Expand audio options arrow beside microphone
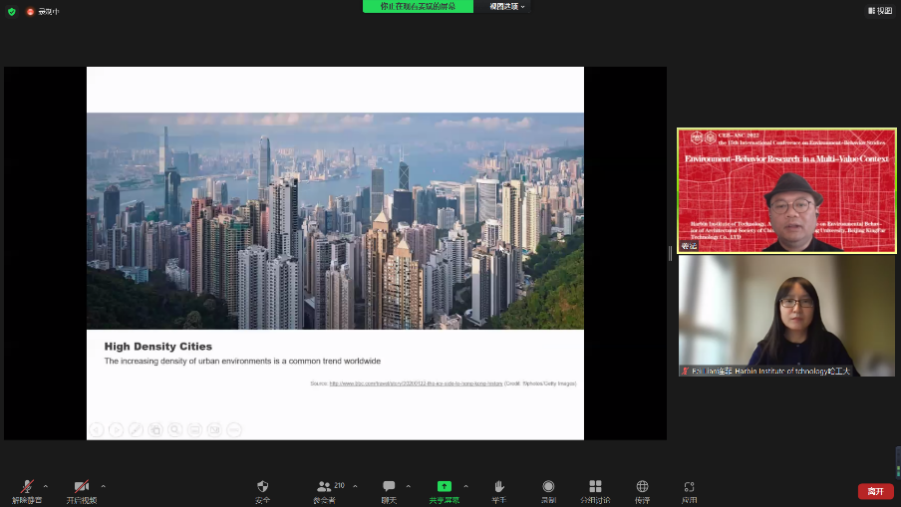This screenshot has width=901, height=507. 46,486
